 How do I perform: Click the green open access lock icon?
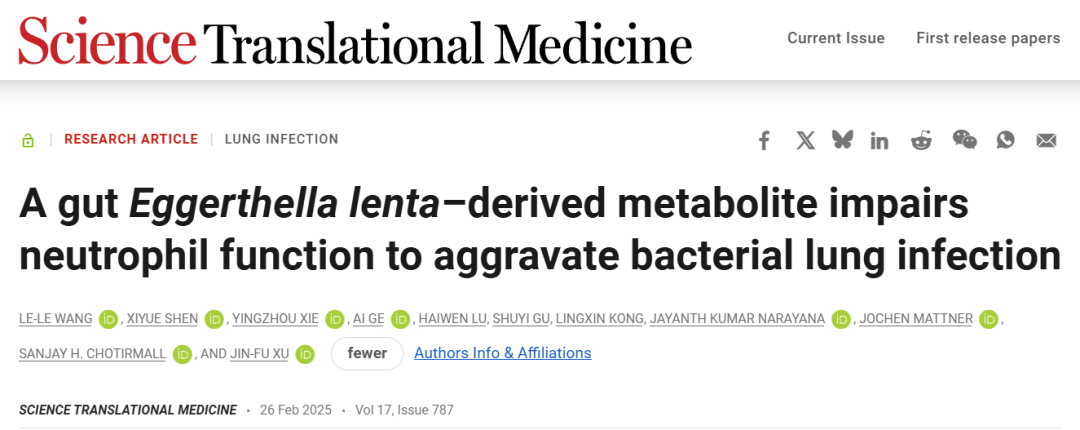28,141
